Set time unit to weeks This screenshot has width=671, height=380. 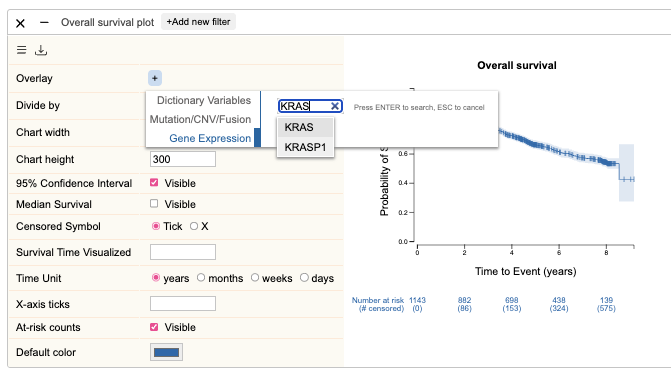coord(255,278)
